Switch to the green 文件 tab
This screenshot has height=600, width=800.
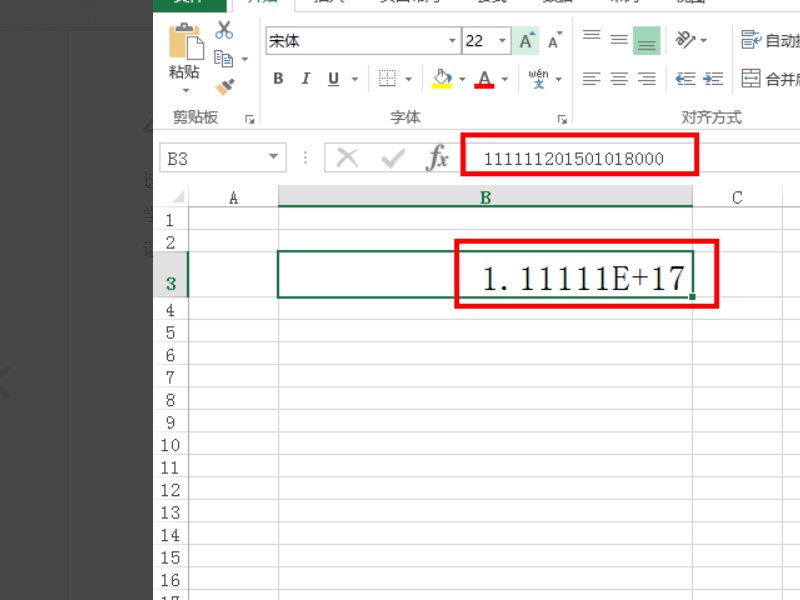(190, 3)
